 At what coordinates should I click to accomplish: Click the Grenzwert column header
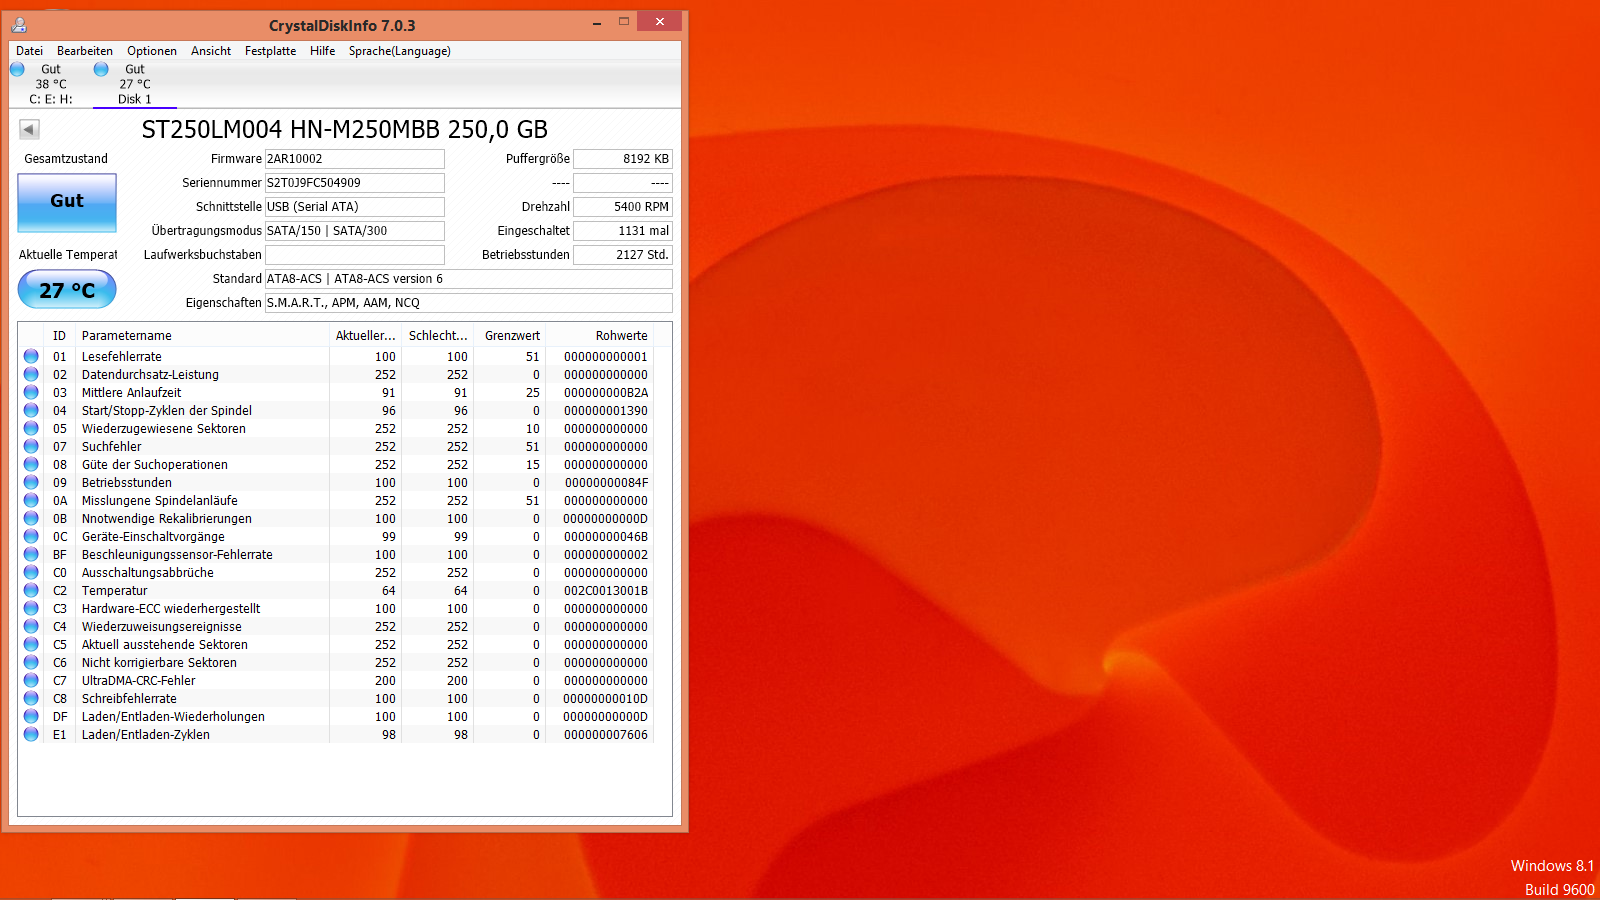point(510,336)
